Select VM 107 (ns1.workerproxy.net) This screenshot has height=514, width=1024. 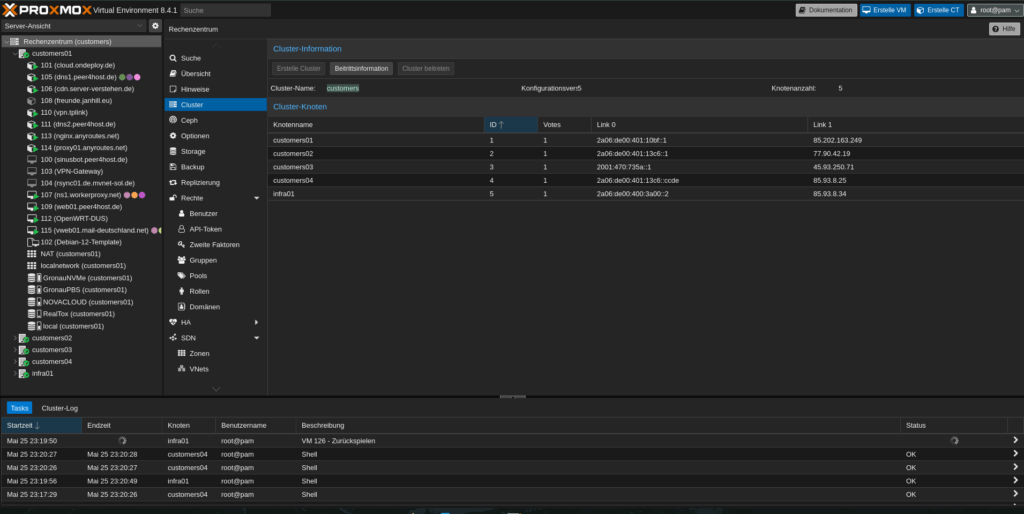(x=80, y=194)
